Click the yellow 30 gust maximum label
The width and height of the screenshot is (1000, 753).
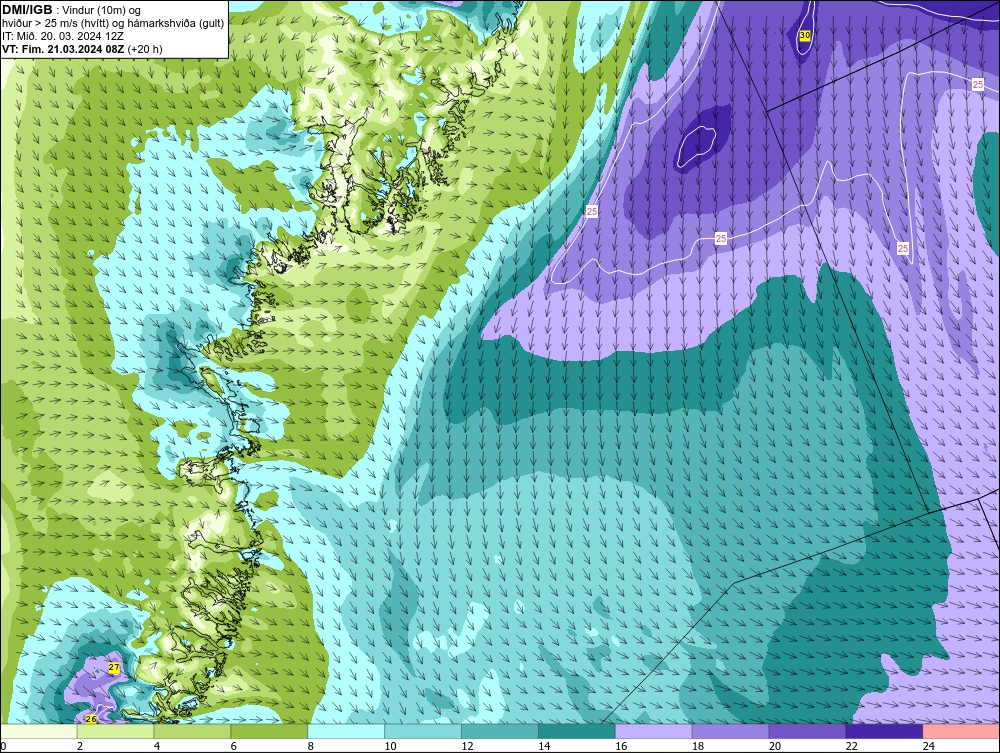(805, 35)
